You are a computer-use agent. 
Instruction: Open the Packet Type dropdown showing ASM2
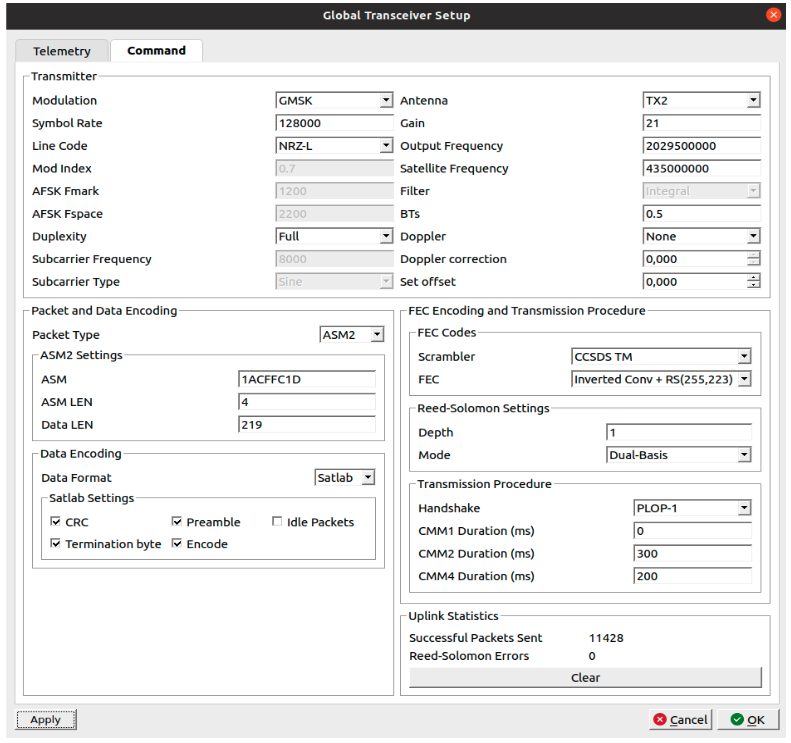(x=352, y=334)
